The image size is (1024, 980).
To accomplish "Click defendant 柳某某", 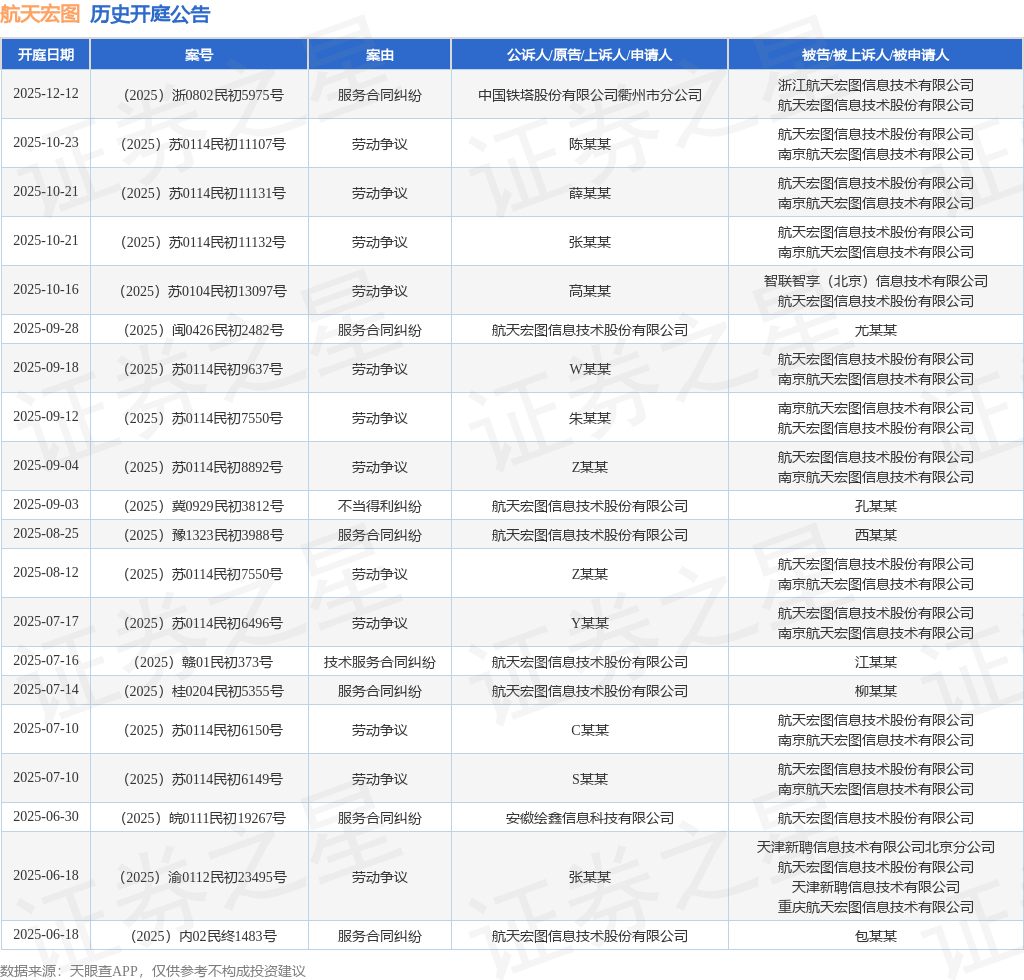I will pos(876,691).
